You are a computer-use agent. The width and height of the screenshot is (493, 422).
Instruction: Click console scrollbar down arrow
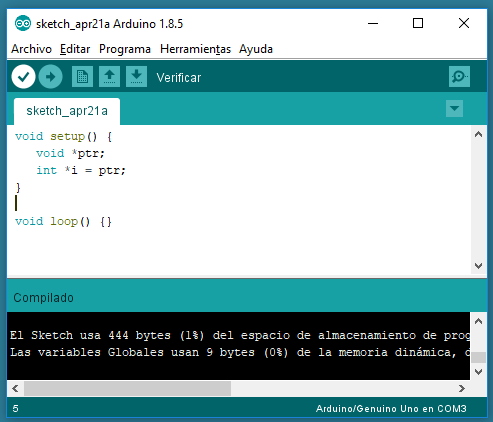478,372
